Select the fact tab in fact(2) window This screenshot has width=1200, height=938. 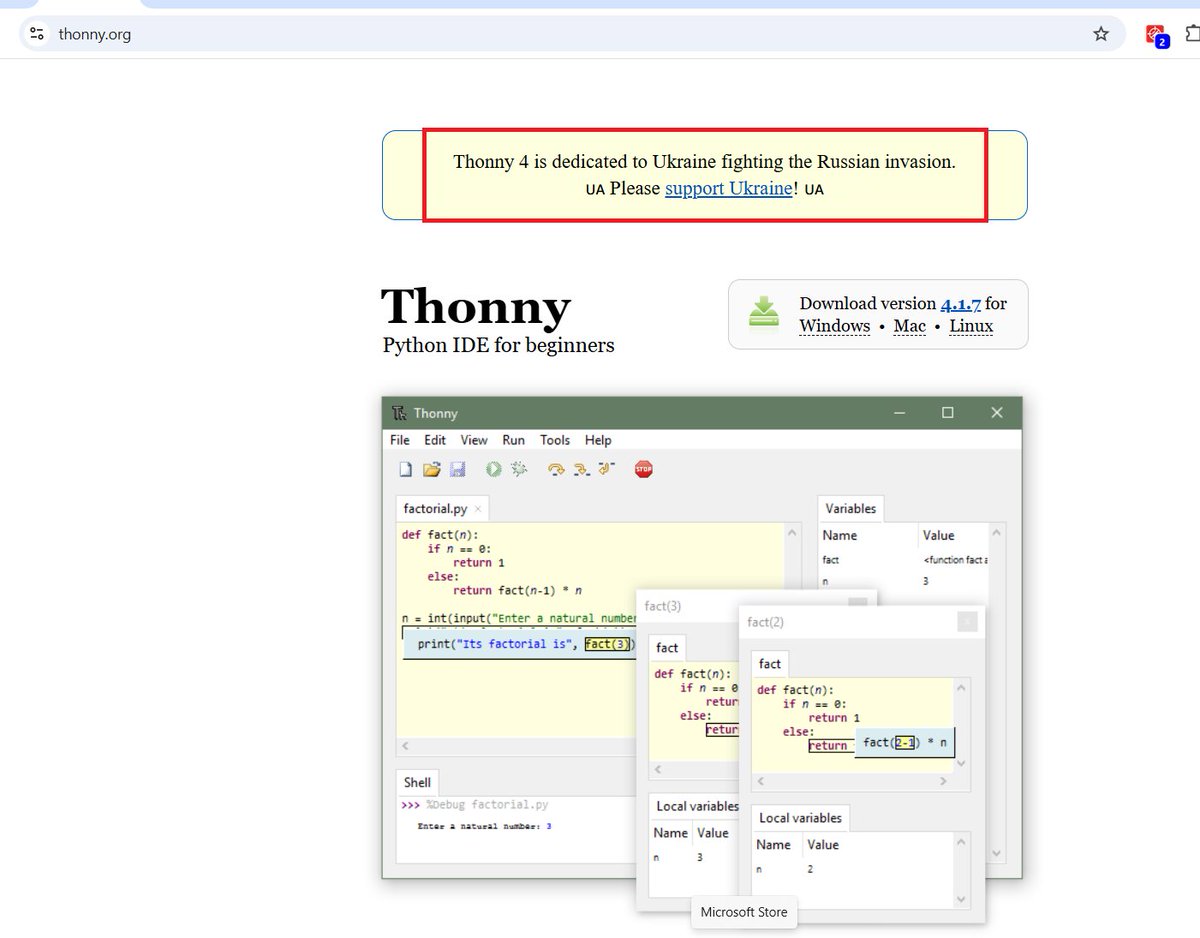(770, 664)
